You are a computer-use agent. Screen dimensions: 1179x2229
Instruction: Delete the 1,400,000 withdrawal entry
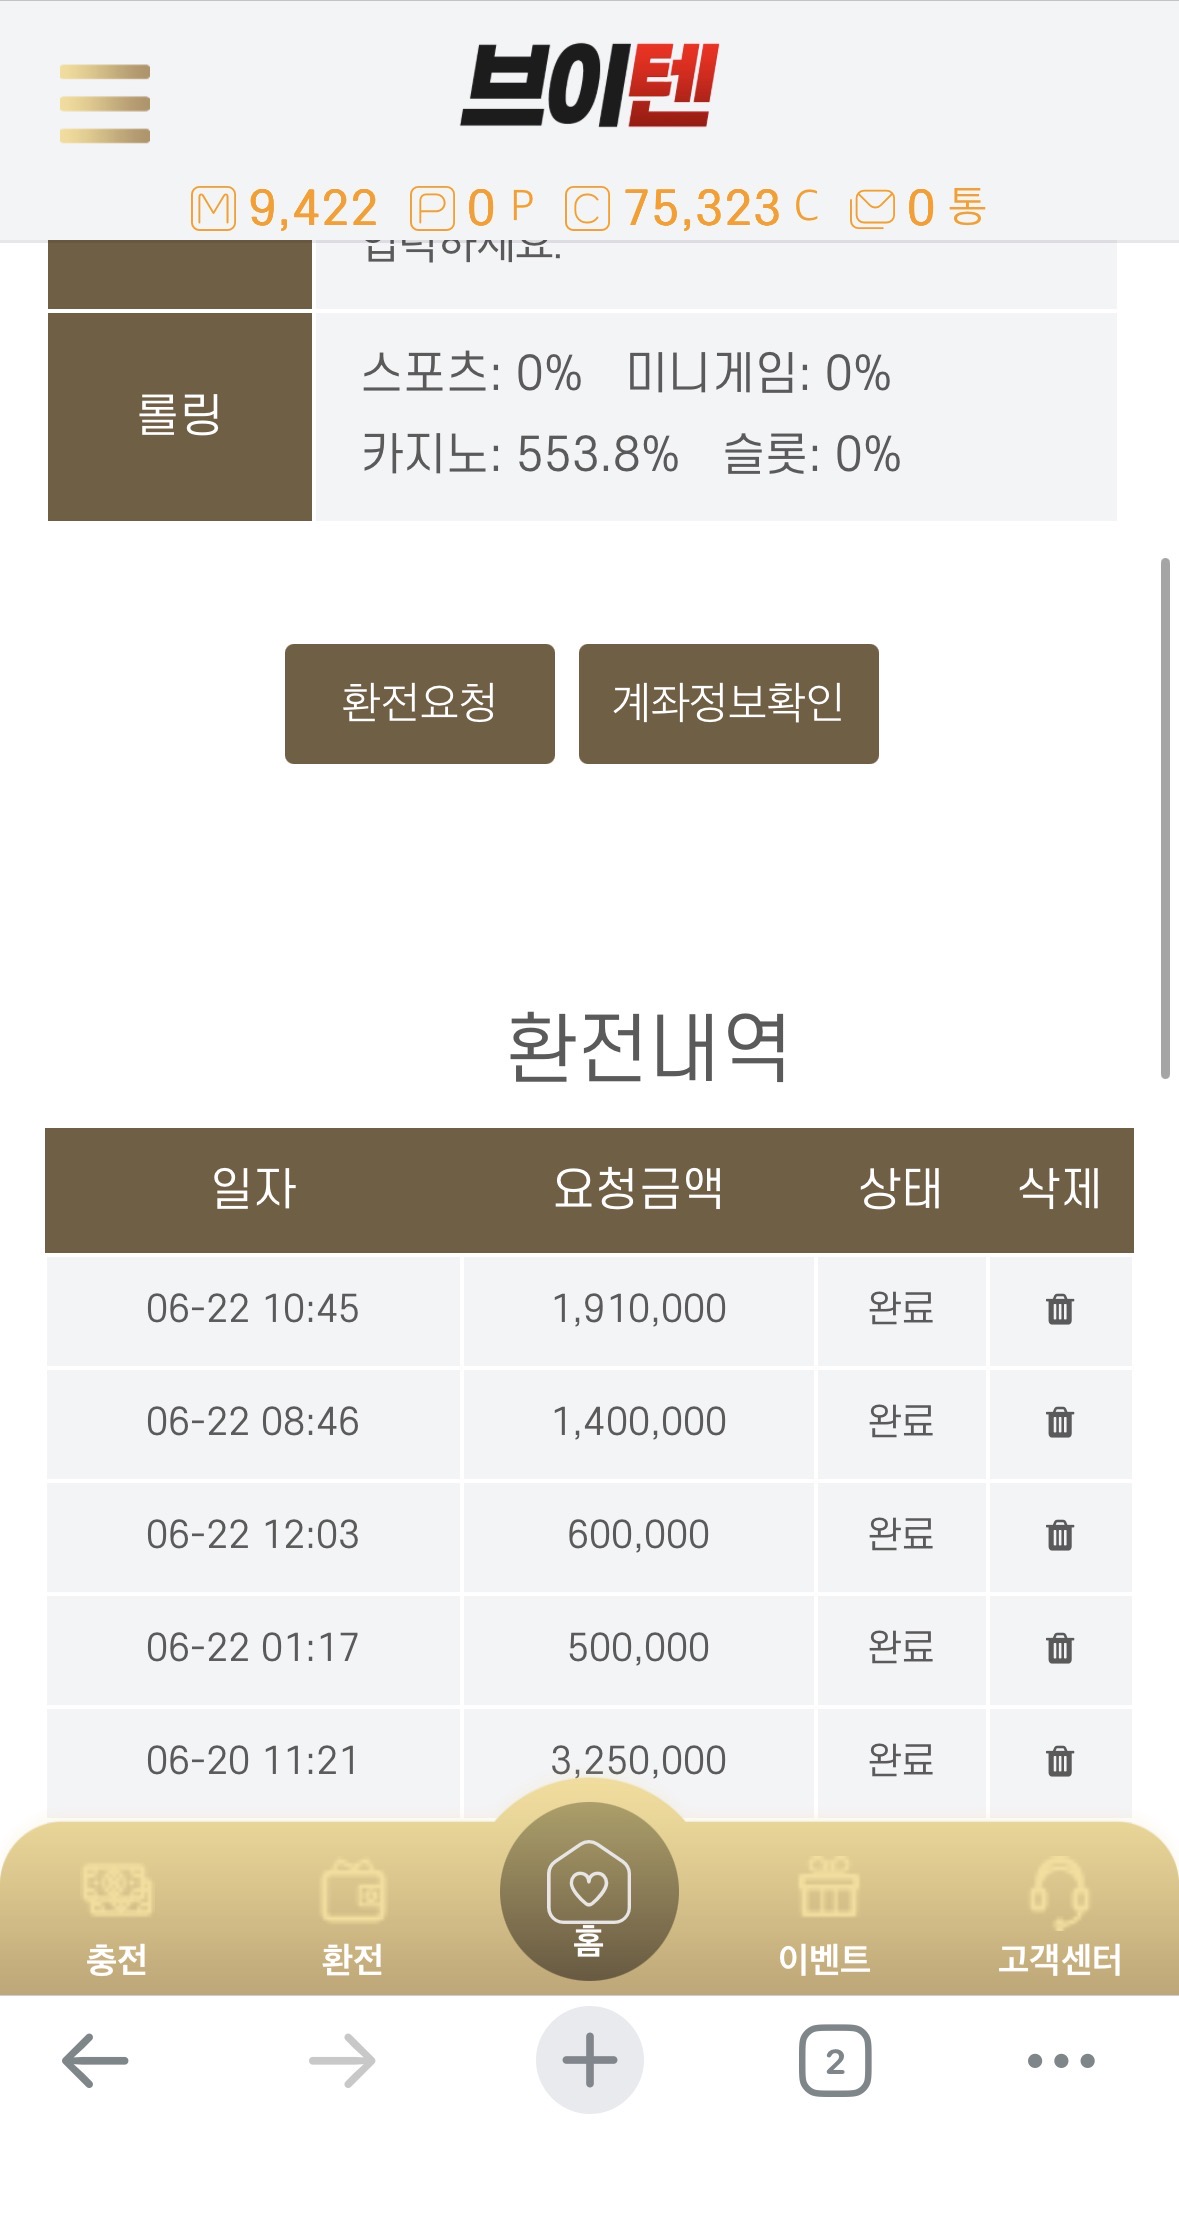point(1060,1422)
